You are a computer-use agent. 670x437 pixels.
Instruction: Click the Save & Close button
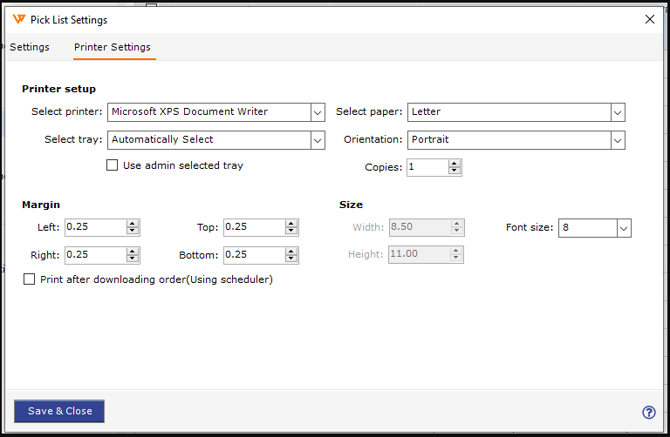point(59,411)
